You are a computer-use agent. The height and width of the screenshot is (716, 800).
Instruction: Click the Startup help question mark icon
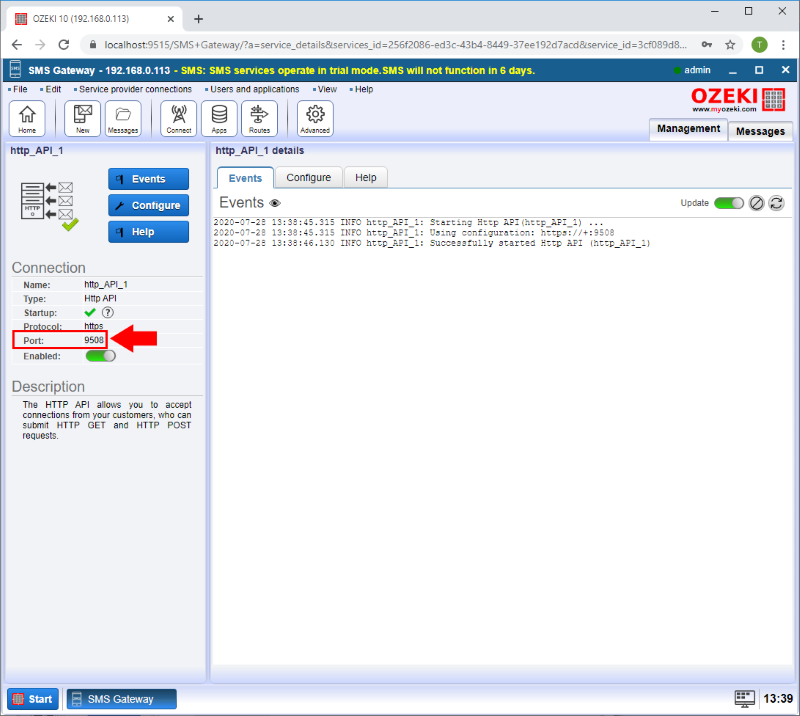coord(108,312)
